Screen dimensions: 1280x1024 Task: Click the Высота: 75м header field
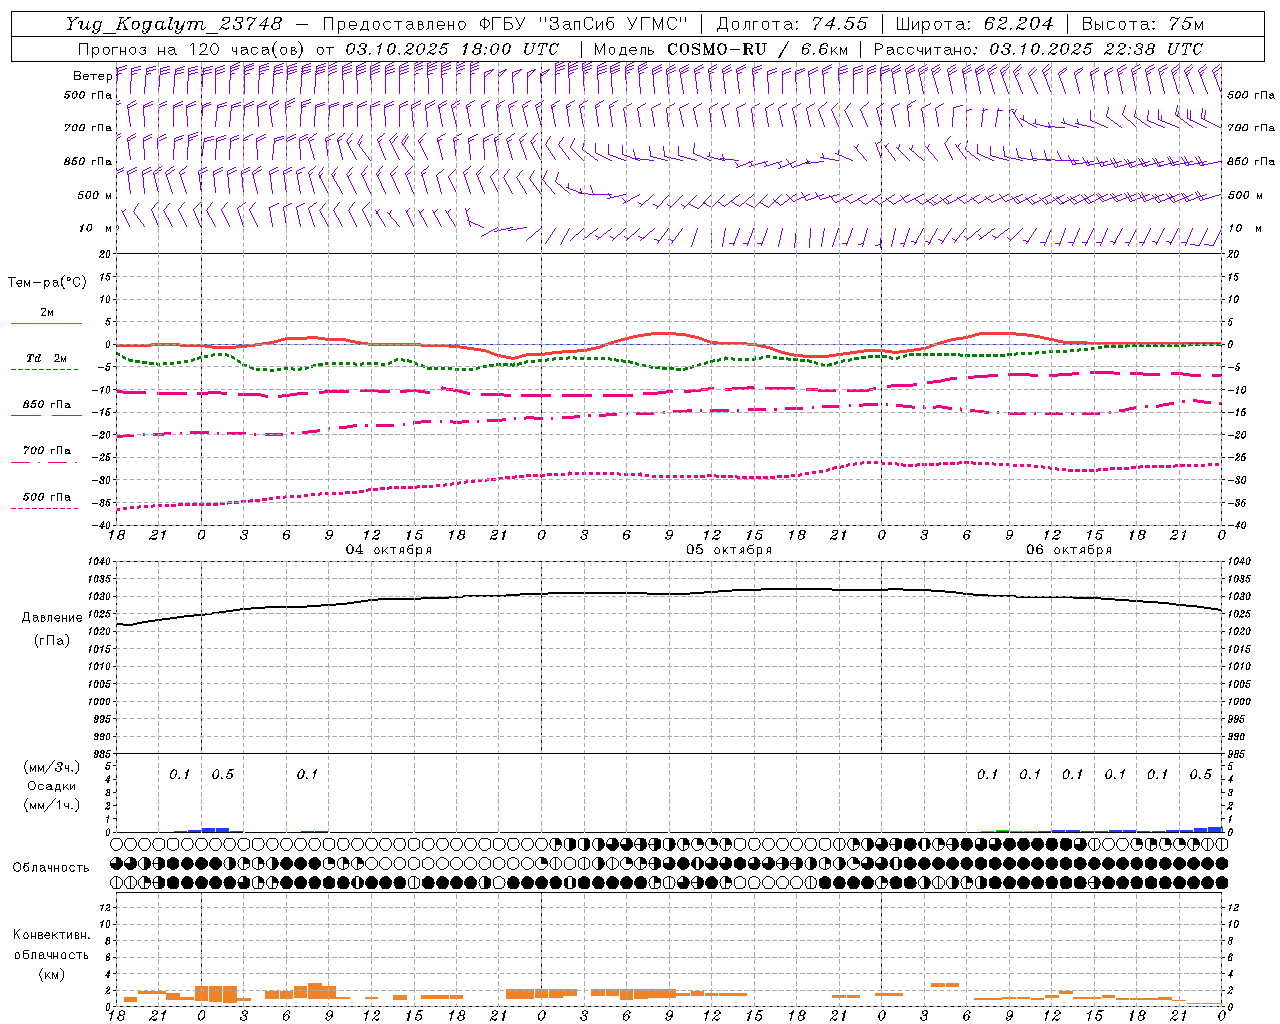[1142, 24]
